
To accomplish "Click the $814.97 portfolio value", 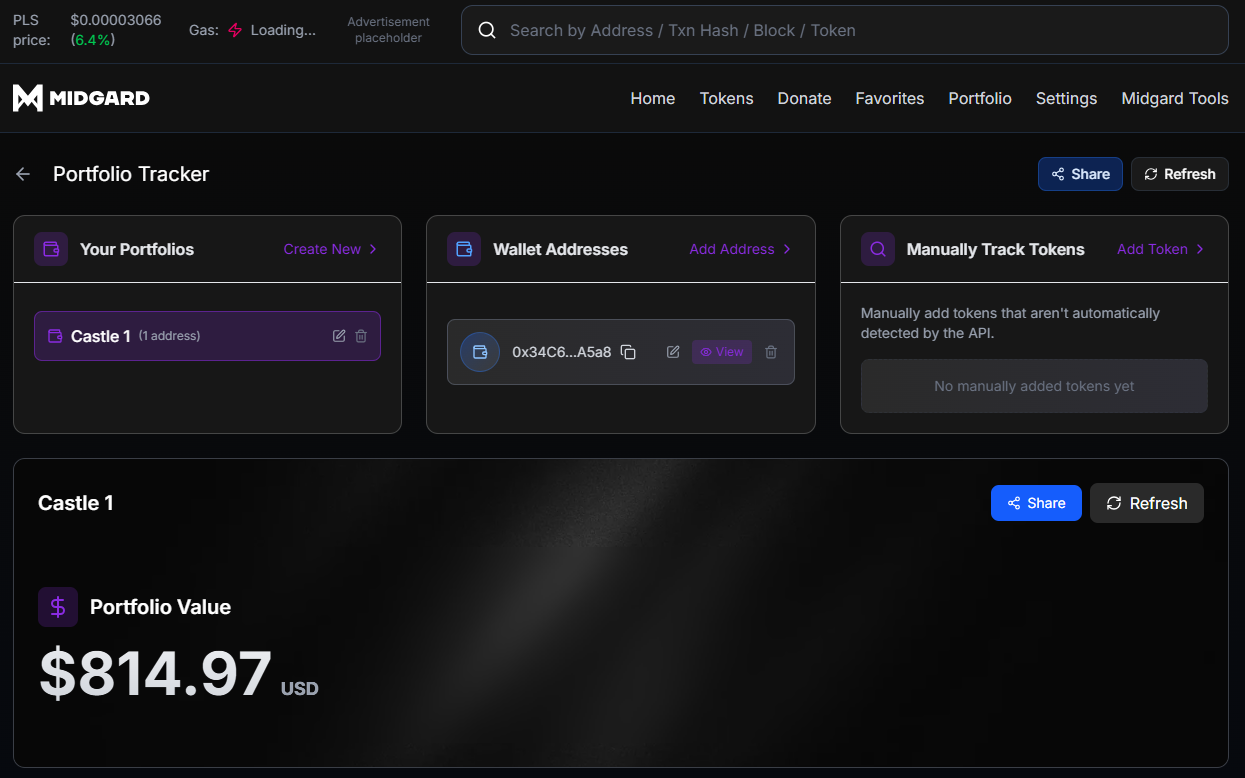I will [x=155, y=674].
